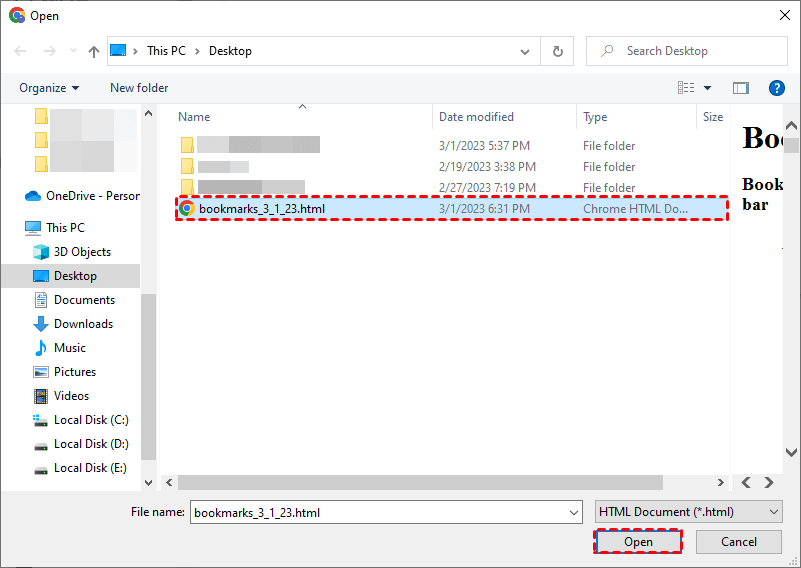Click preview pane scroll up arrow
Viewport: 801px width, 568px height.
tap(791, 125)
